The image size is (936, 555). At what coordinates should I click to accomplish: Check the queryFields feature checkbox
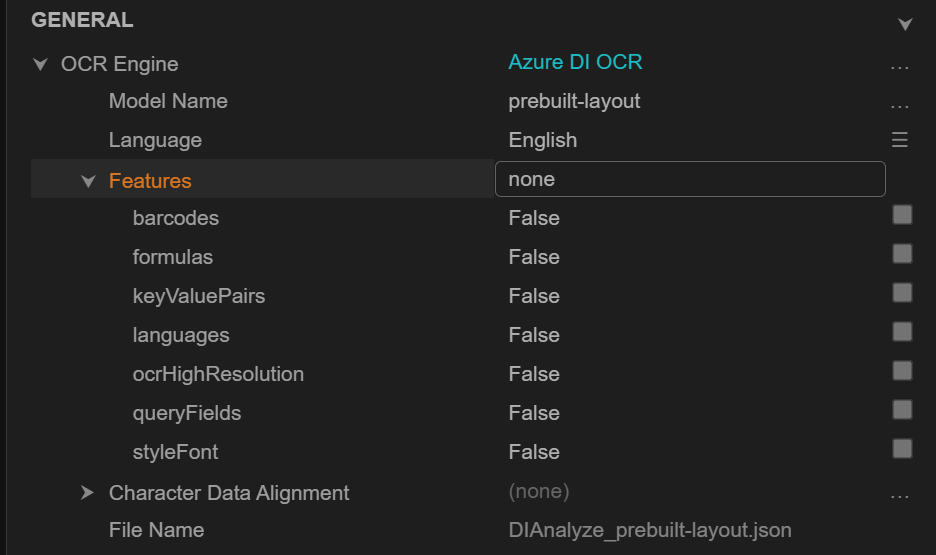pos(902,410)
